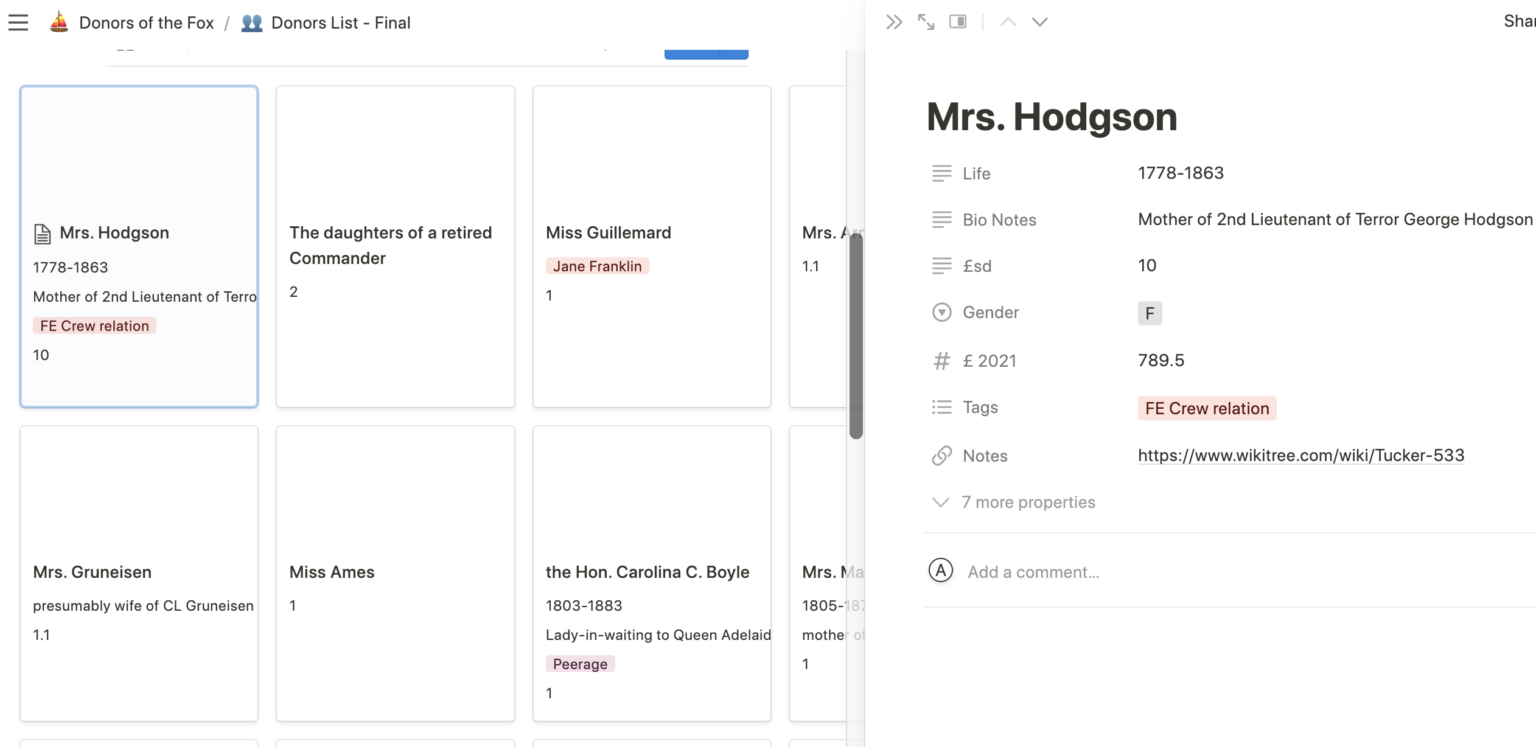This screenshot has height=747, width=1536.
Task: Click the £ 2021 number property icon
Action: [941, 361]
